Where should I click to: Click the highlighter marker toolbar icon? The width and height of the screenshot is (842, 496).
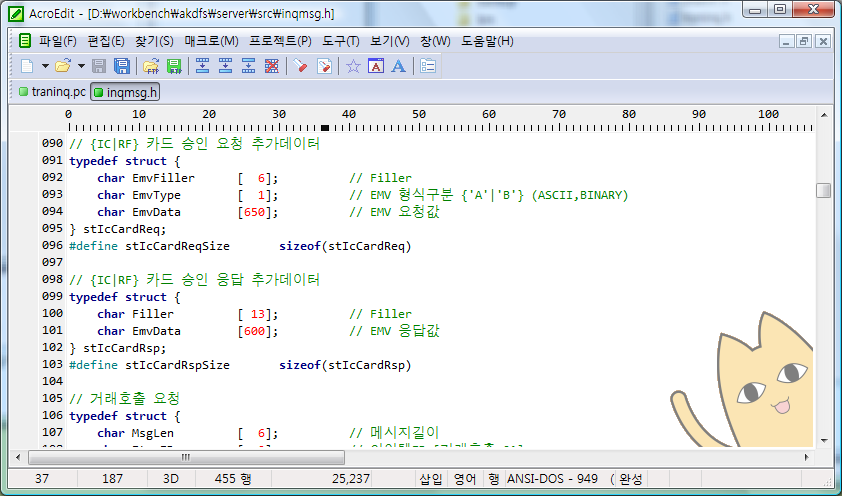(x=300, y=66)
